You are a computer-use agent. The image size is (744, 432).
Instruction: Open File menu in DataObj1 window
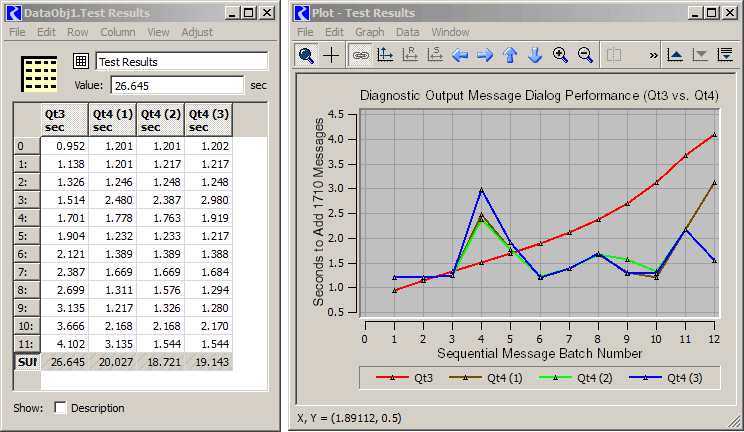click(x=17, y=32)
